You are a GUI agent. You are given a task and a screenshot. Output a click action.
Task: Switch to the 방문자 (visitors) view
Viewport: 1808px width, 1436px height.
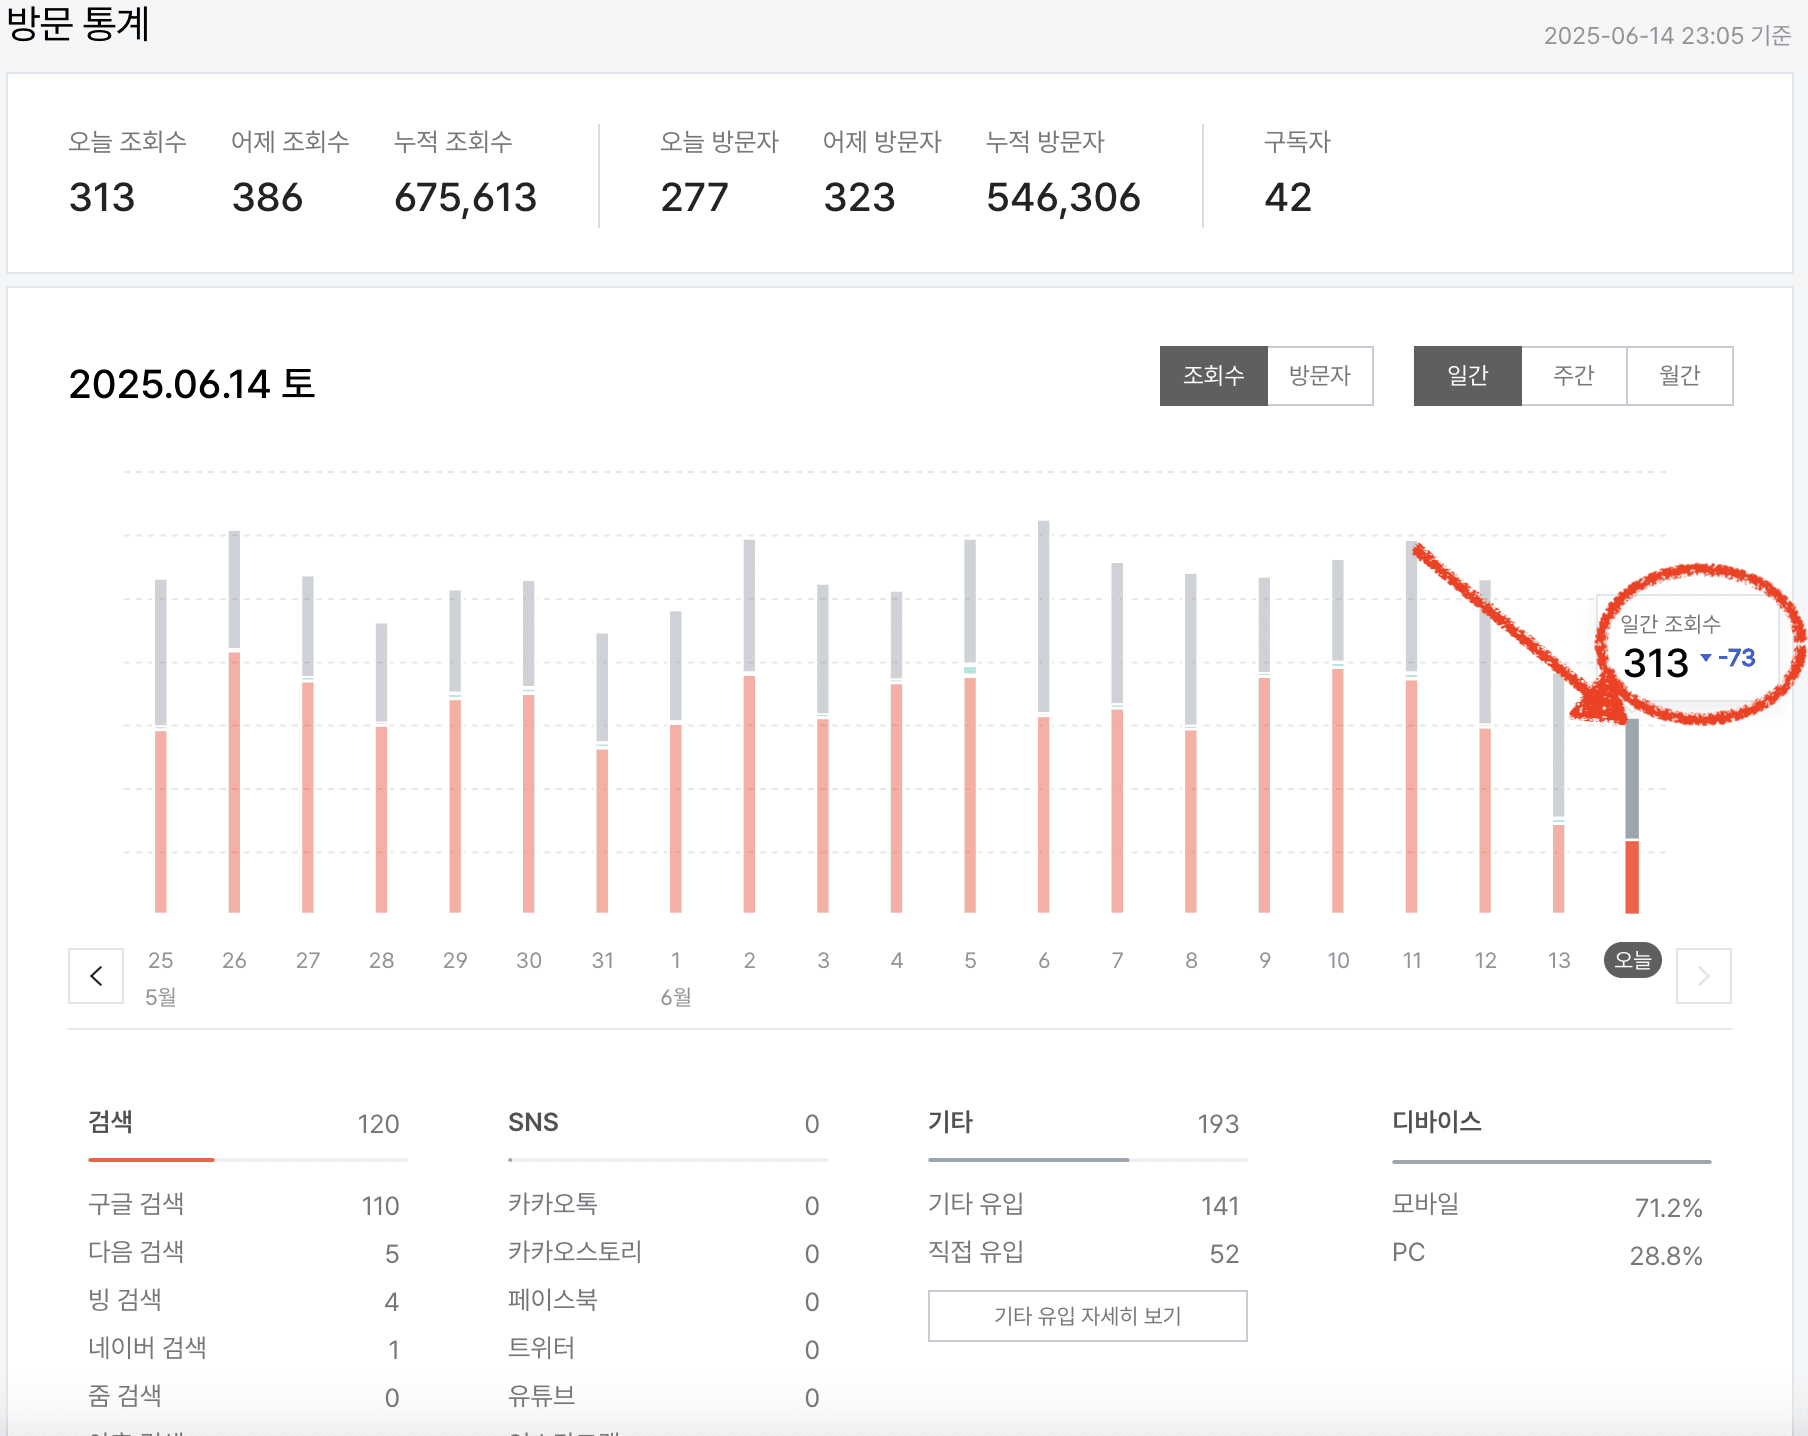pyautogui.click(x=1320, y=376)
